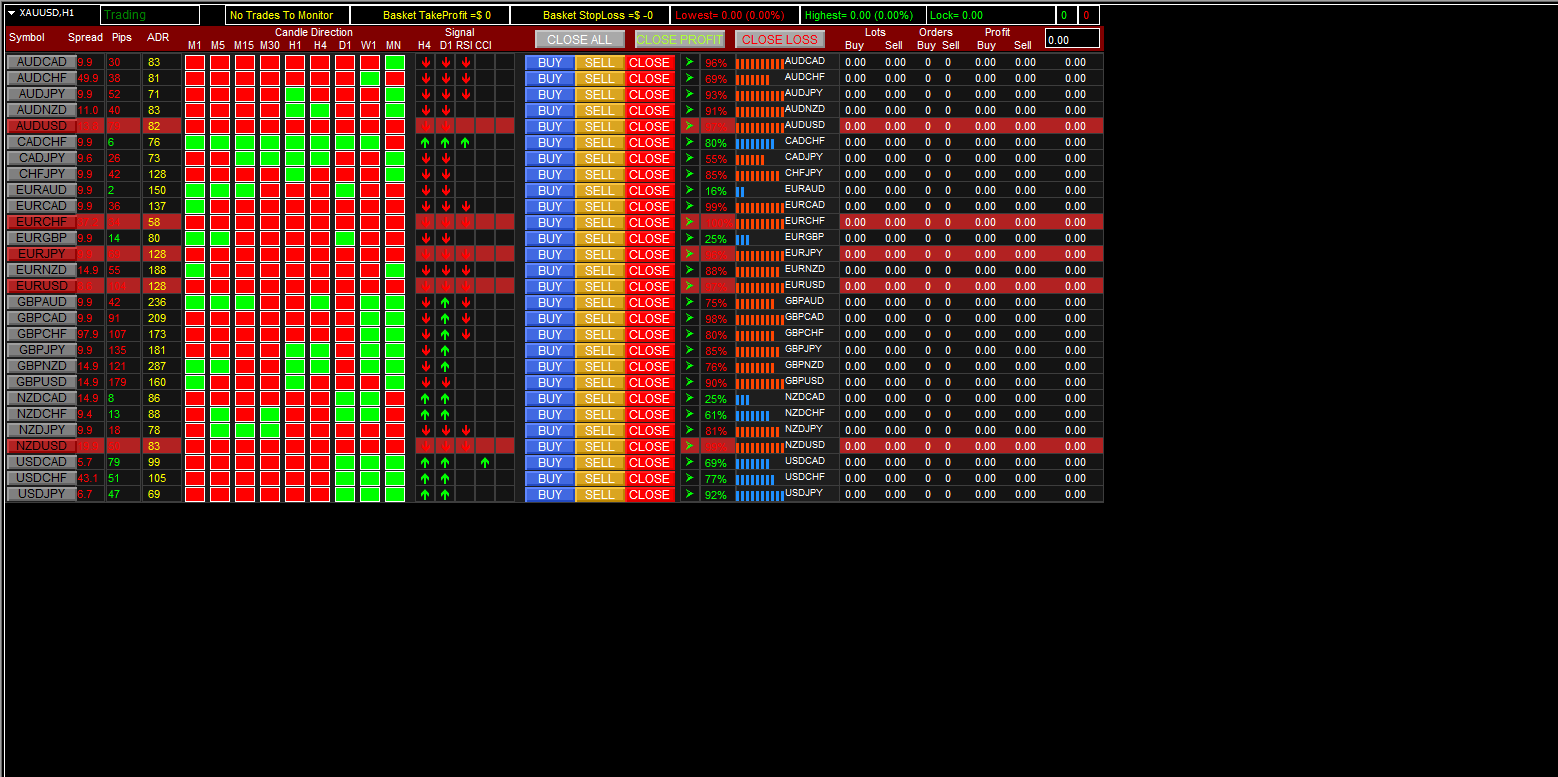Click the RSI green up-arrow signal for CADCHF
This screenshot has width=1558, height=777.
[465, 142]
